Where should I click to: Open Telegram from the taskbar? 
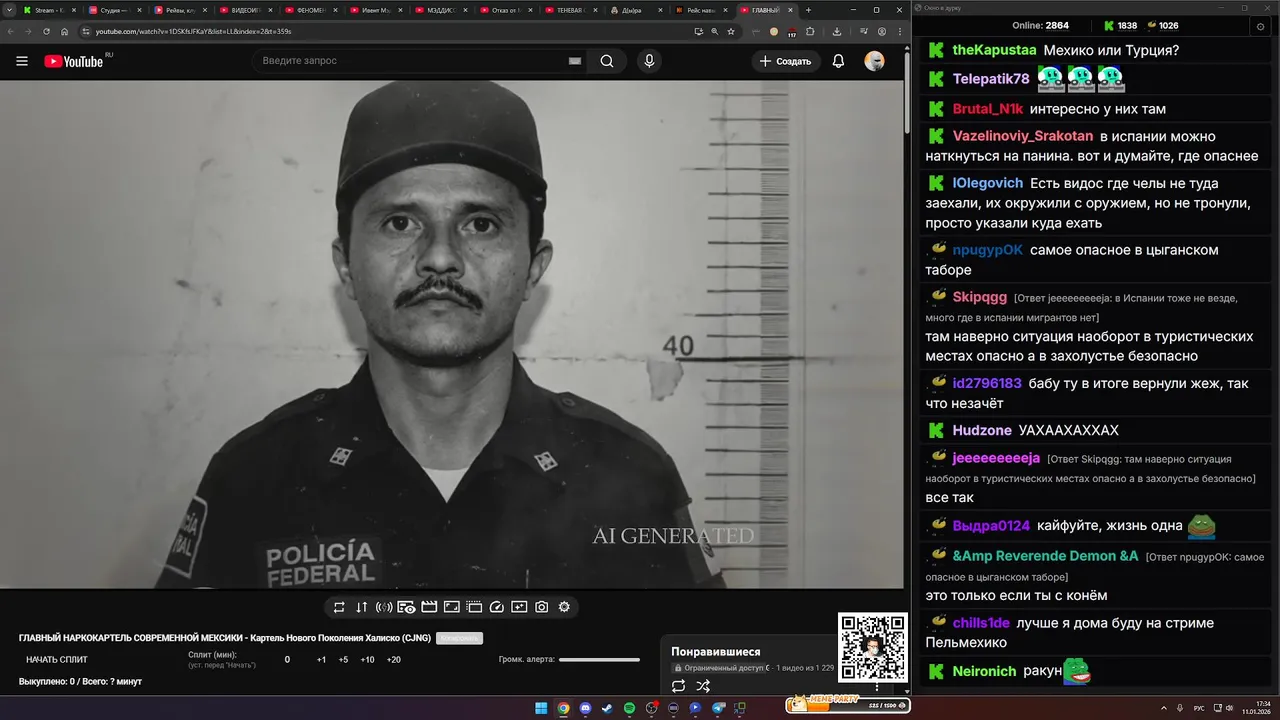(717, 708)
